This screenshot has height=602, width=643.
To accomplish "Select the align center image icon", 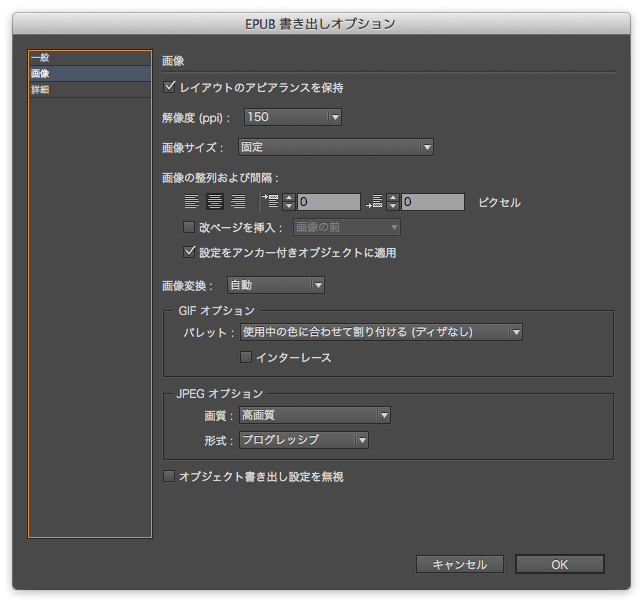I will (x=215, y=202).
